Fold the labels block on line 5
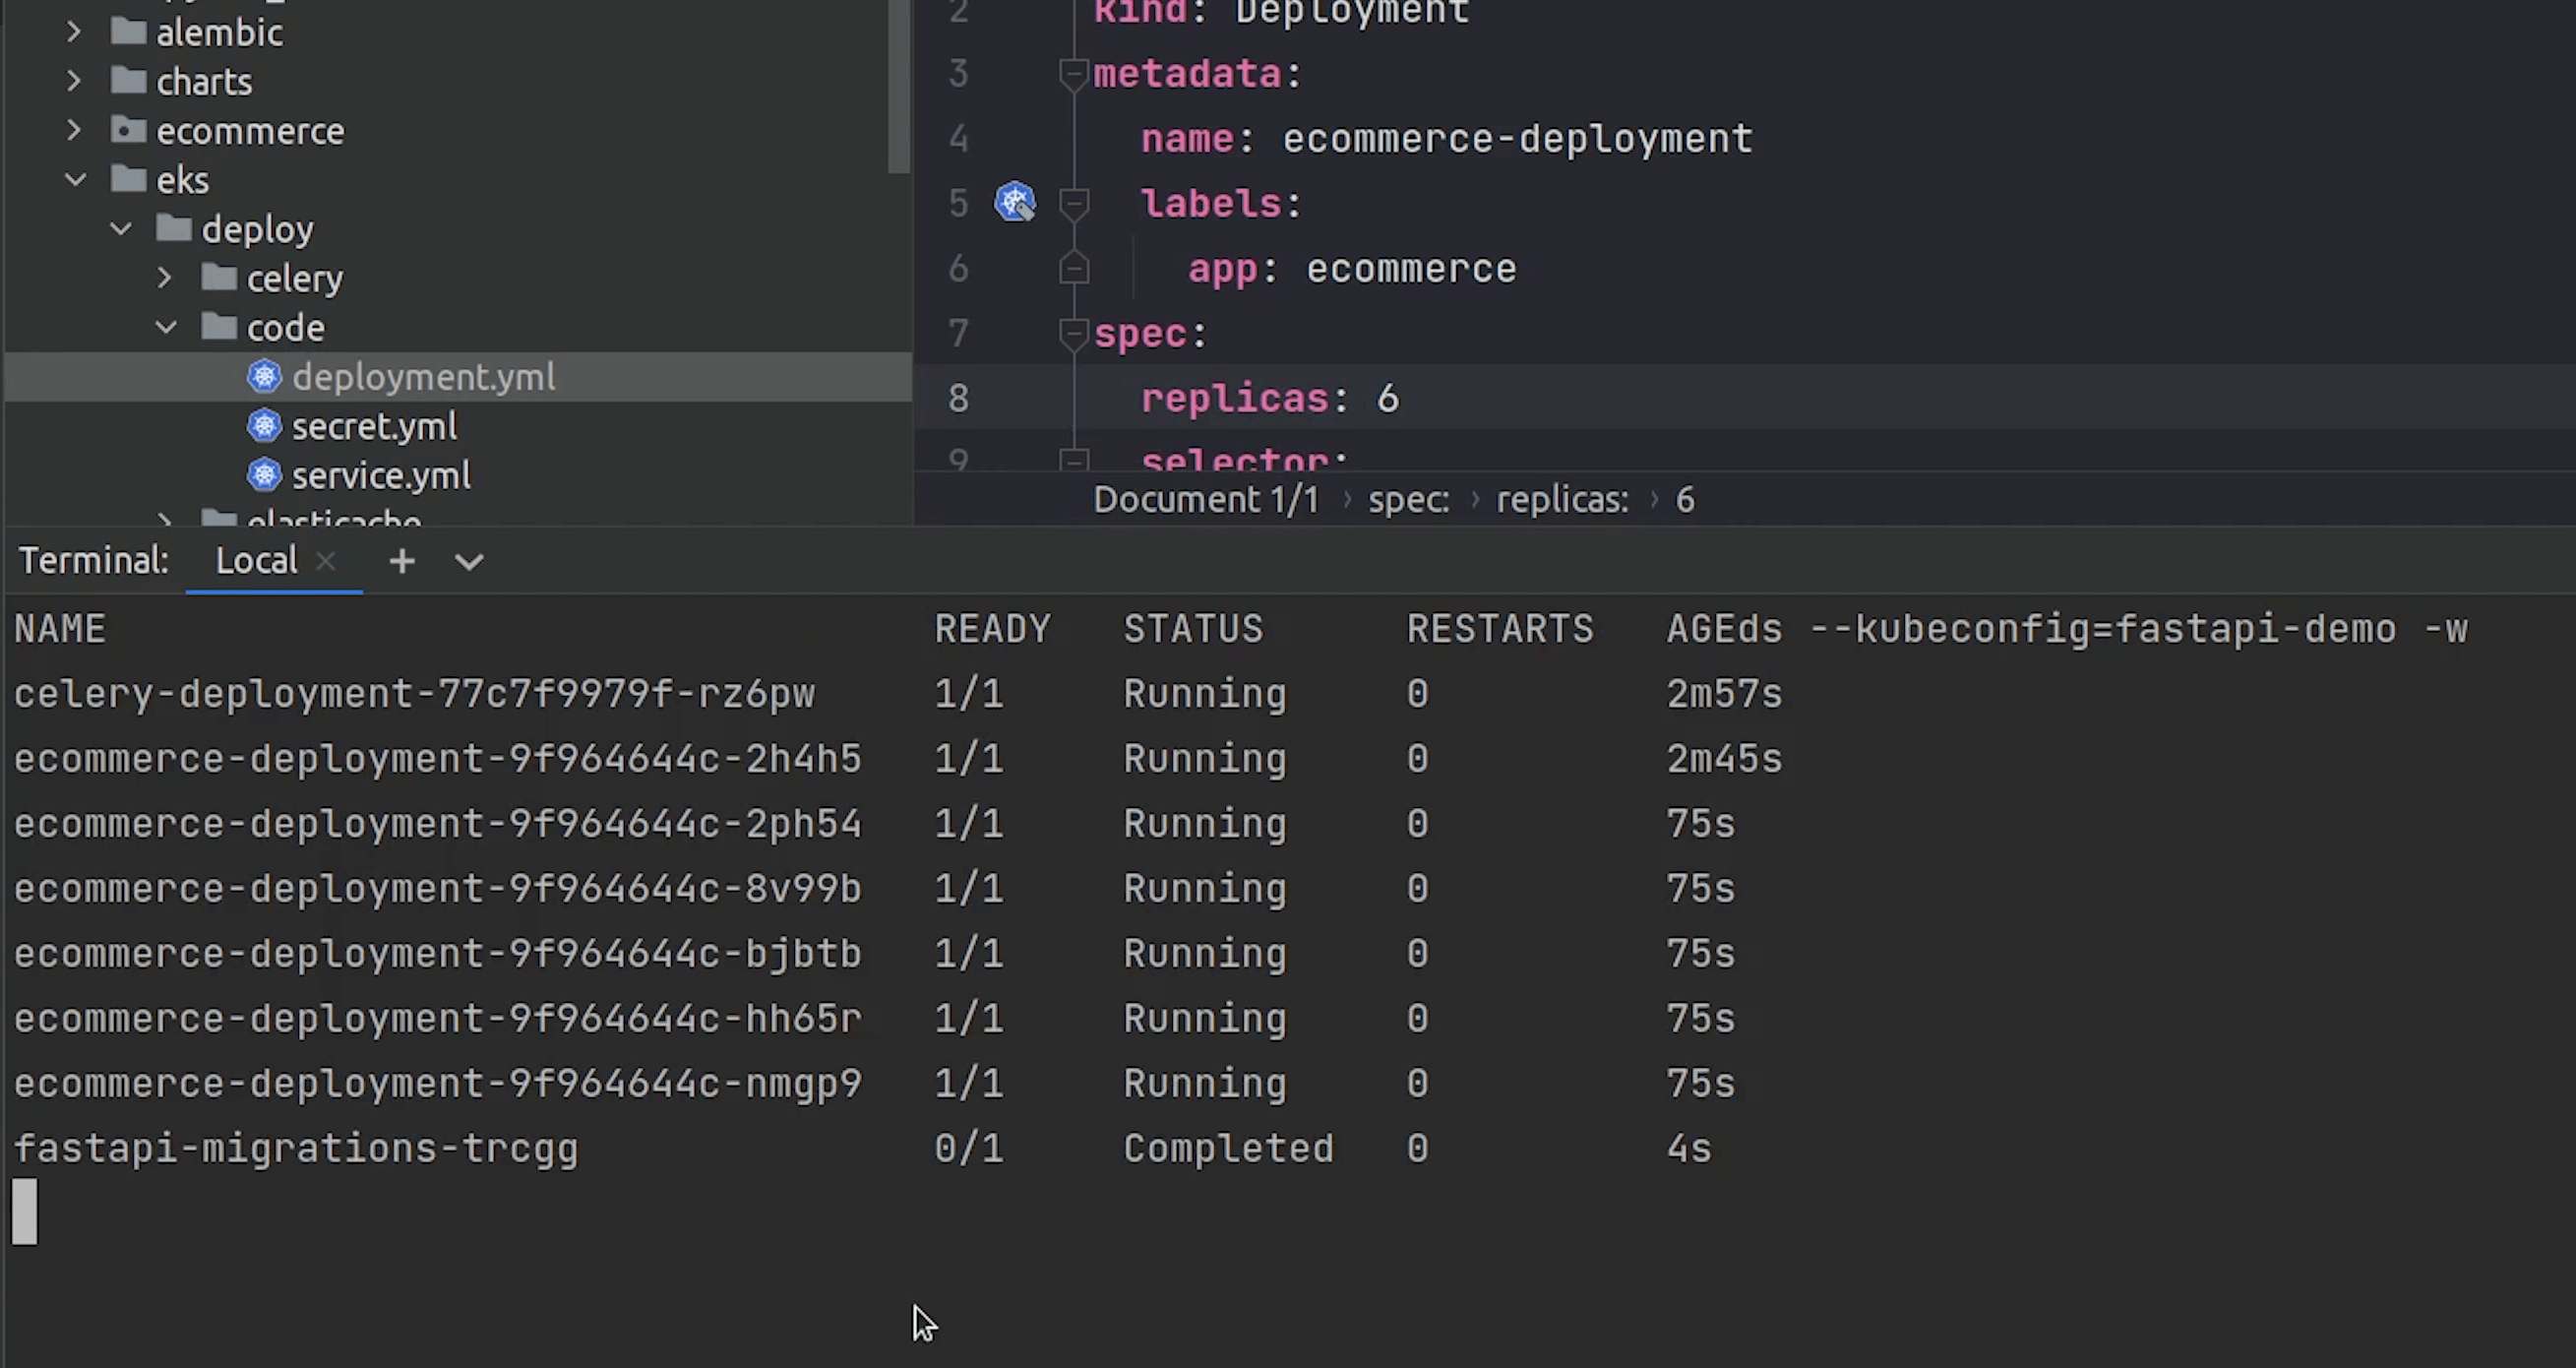2576x1368 pixels. coord(1073,203)
